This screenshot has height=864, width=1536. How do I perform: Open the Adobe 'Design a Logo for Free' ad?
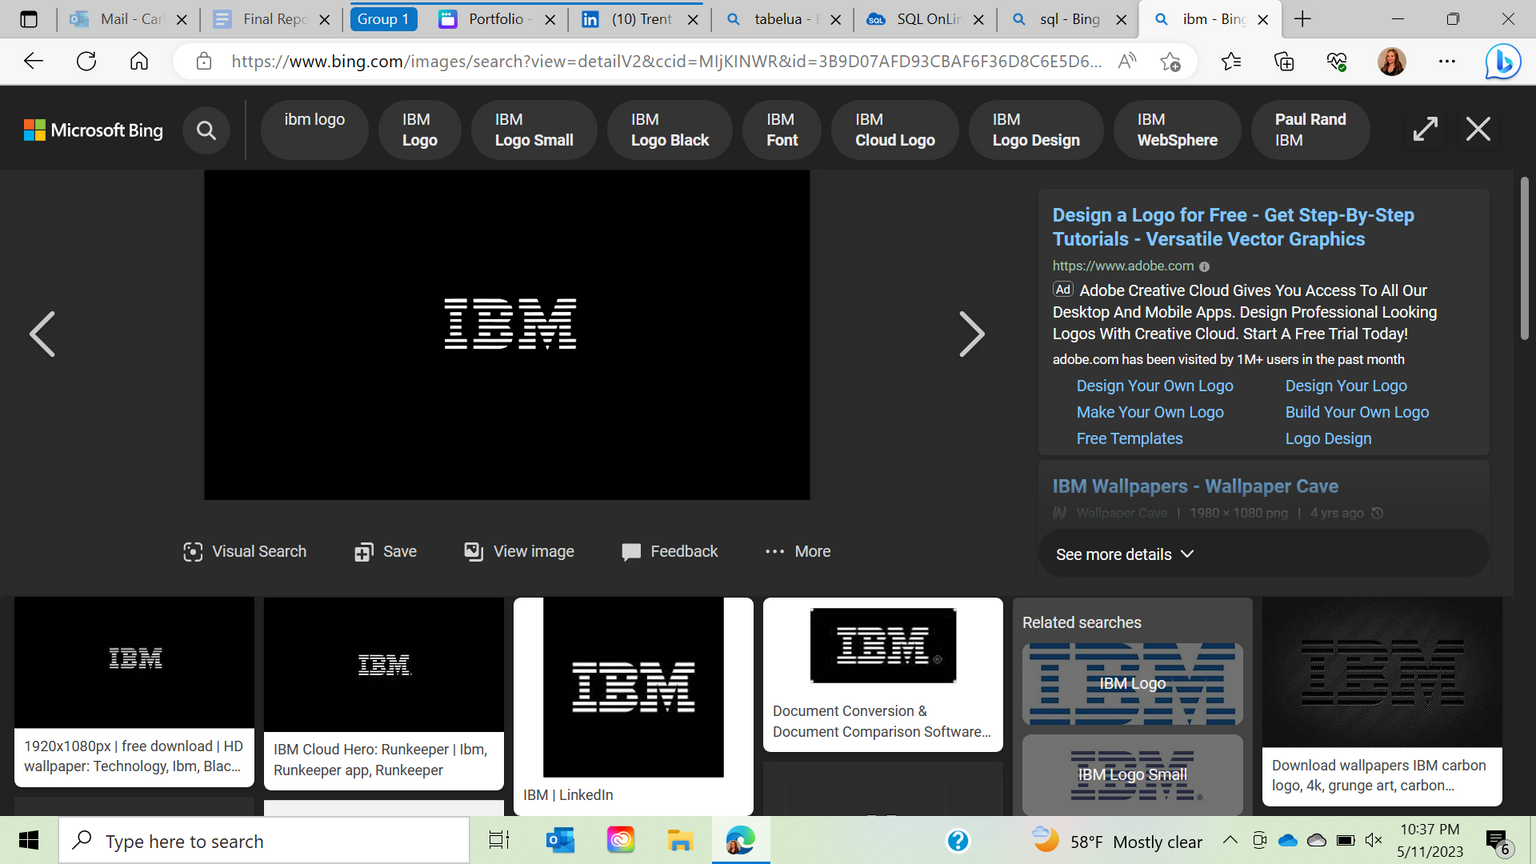click(x=1233, y=227)
